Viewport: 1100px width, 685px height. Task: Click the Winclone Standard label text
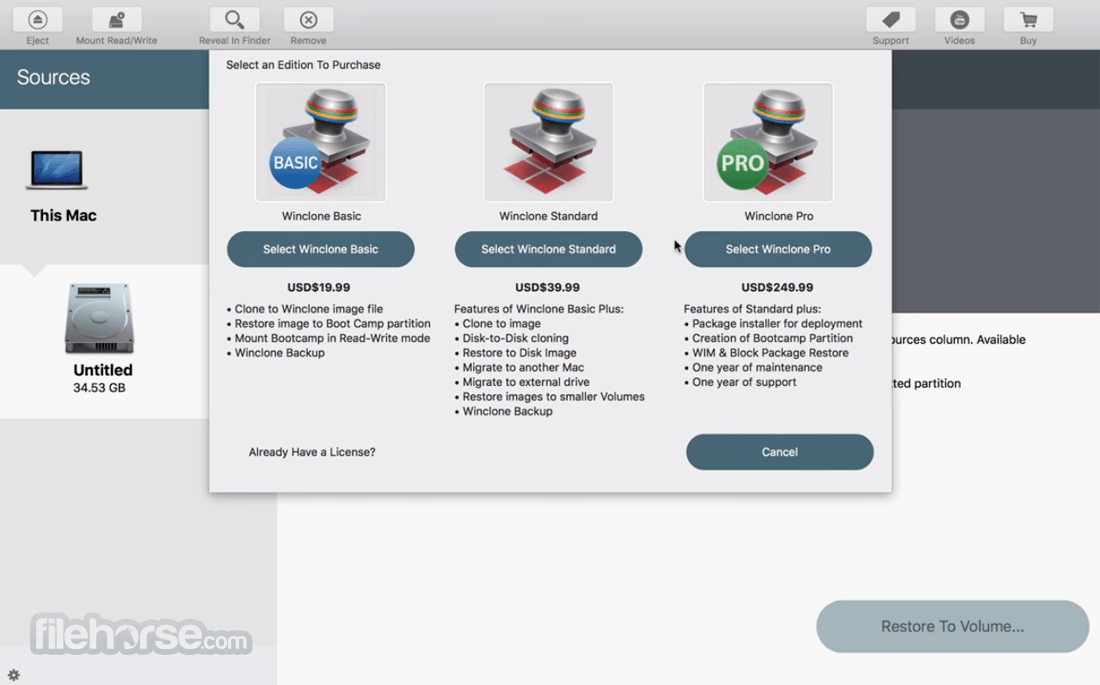point(548,216)
